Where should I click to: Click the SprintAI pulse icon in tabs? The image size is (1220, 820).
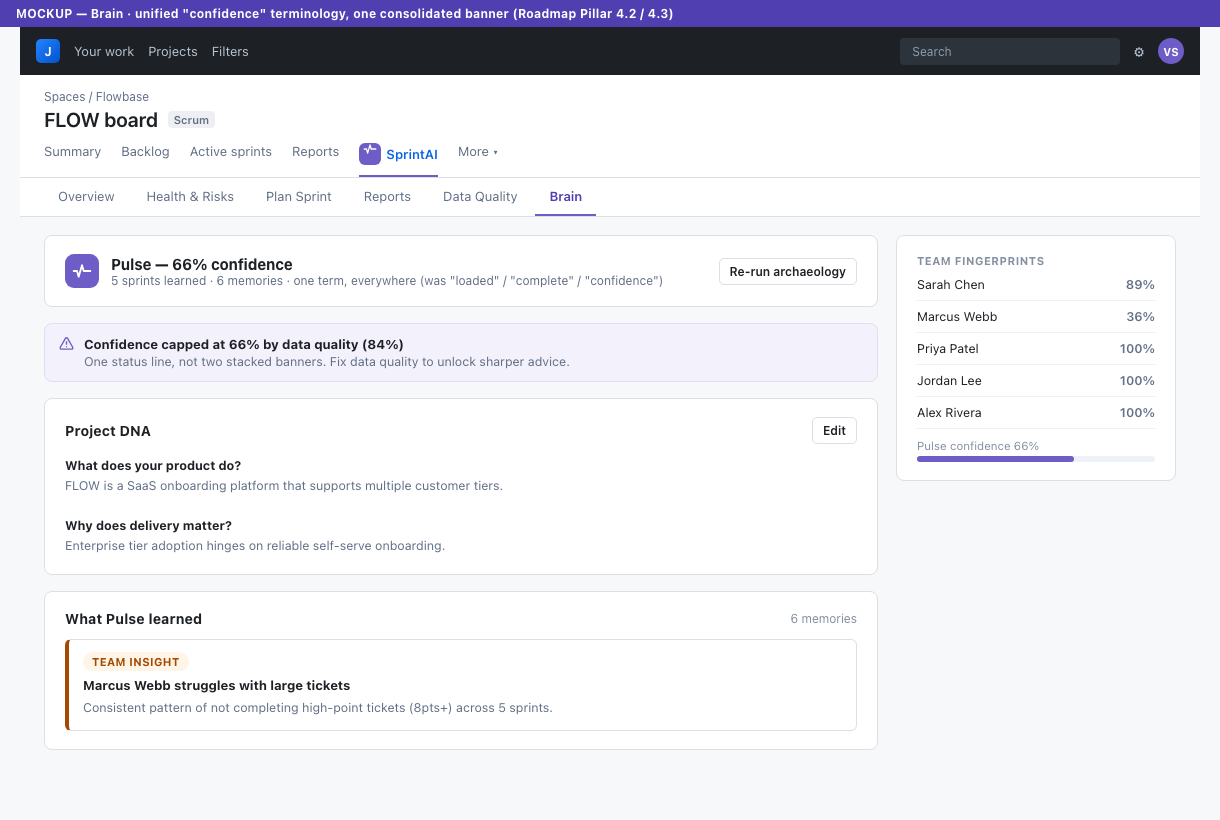click(x=370, y=153)
